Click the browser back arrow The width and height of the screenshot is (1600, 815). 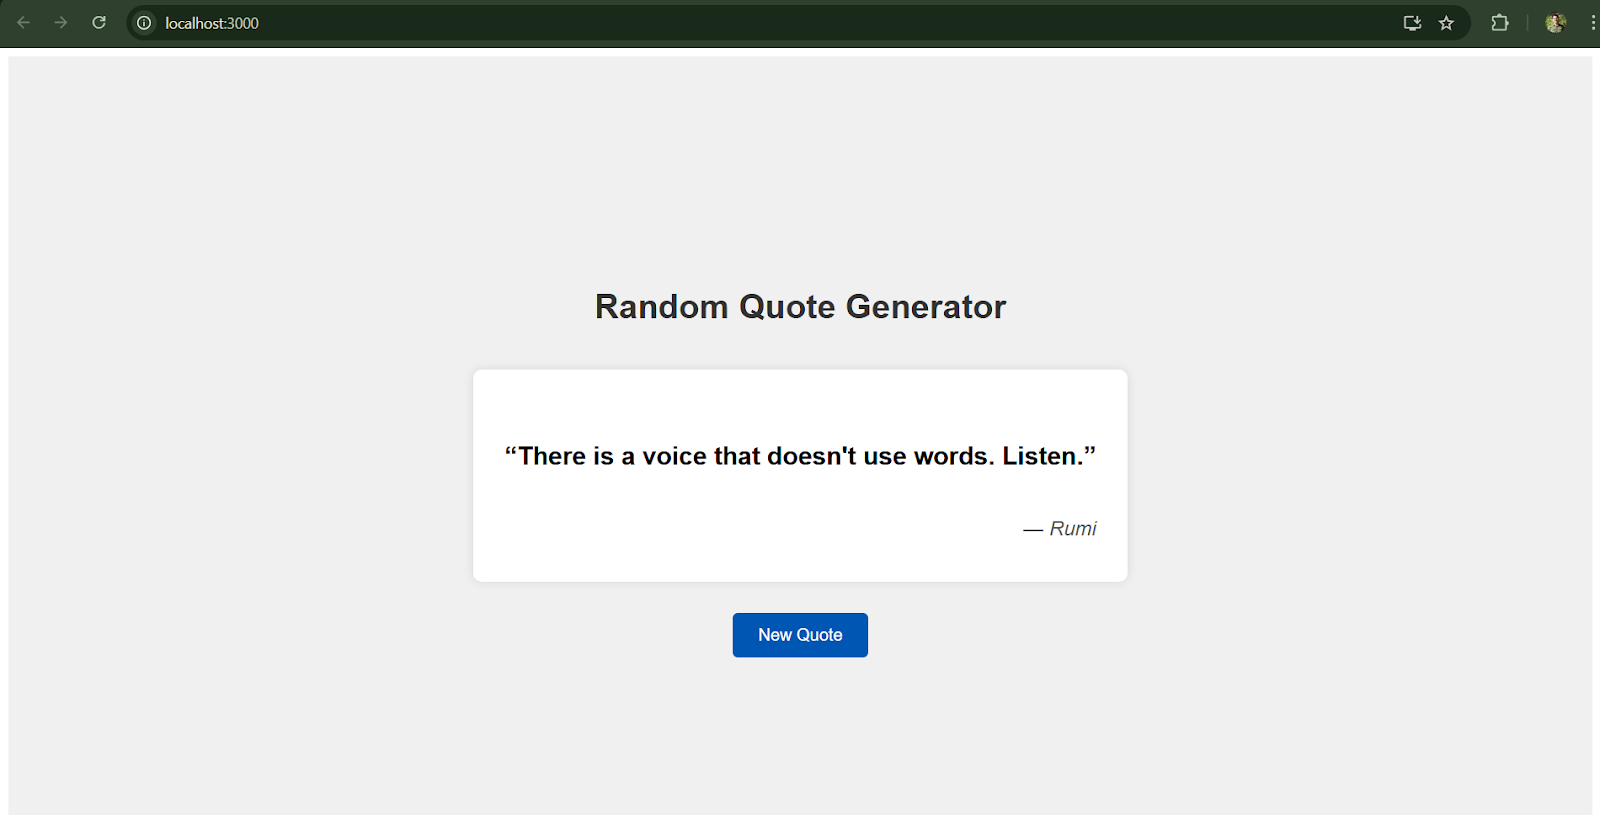click(24, 23)
